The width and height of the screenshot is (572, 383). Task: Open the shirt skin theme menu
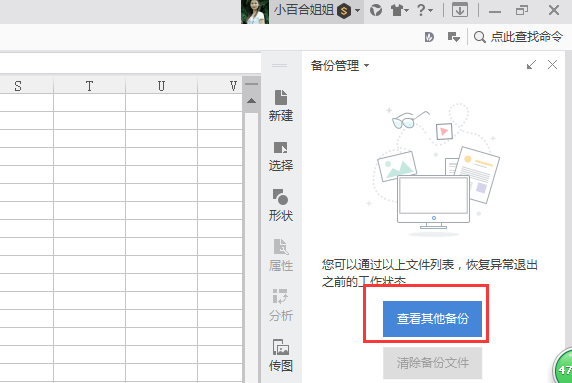(399, 11)
